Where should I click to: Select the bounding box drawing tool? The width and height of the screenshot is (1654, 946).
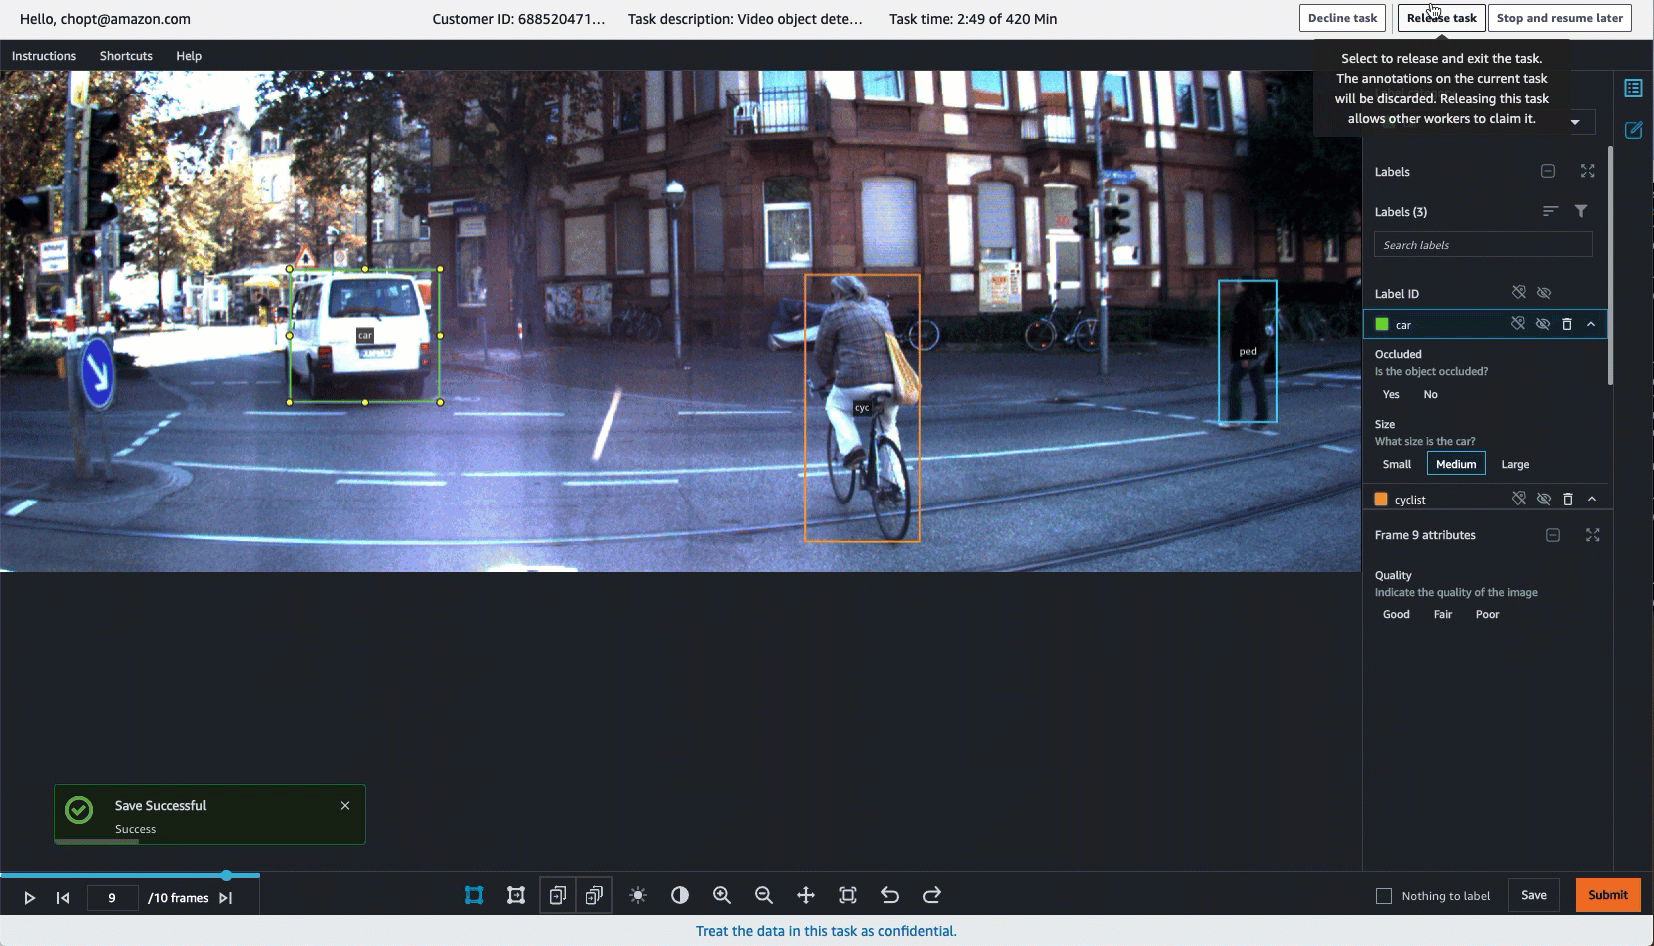tap(474, 895)
